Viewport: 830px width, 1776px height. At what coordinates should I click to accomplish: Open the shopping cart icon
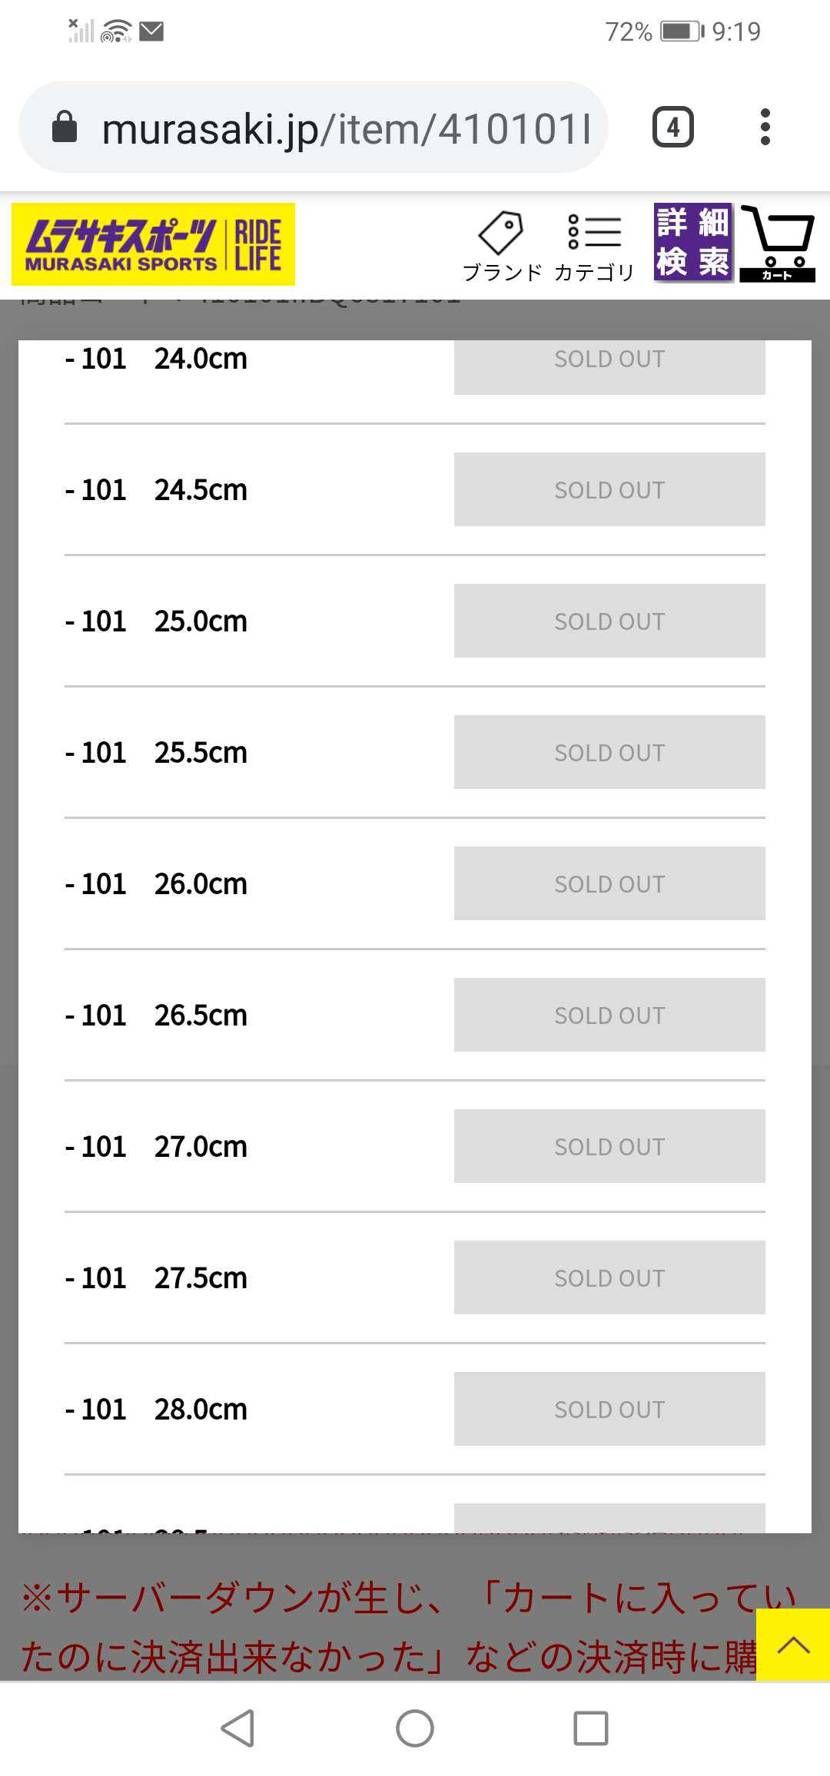[x=777, y=243]
